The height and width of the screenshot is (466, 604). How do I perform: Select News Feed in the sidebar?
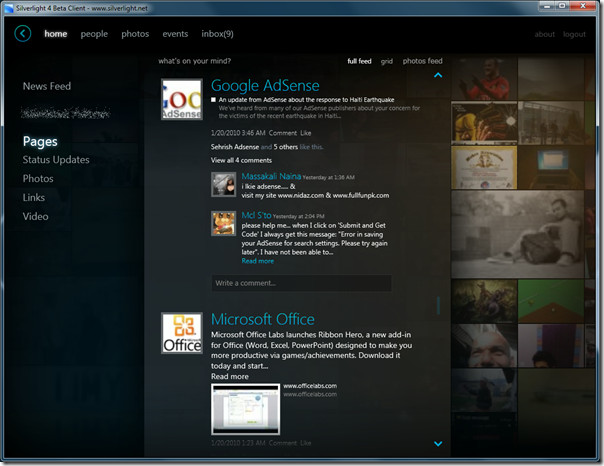pos(47,86)
